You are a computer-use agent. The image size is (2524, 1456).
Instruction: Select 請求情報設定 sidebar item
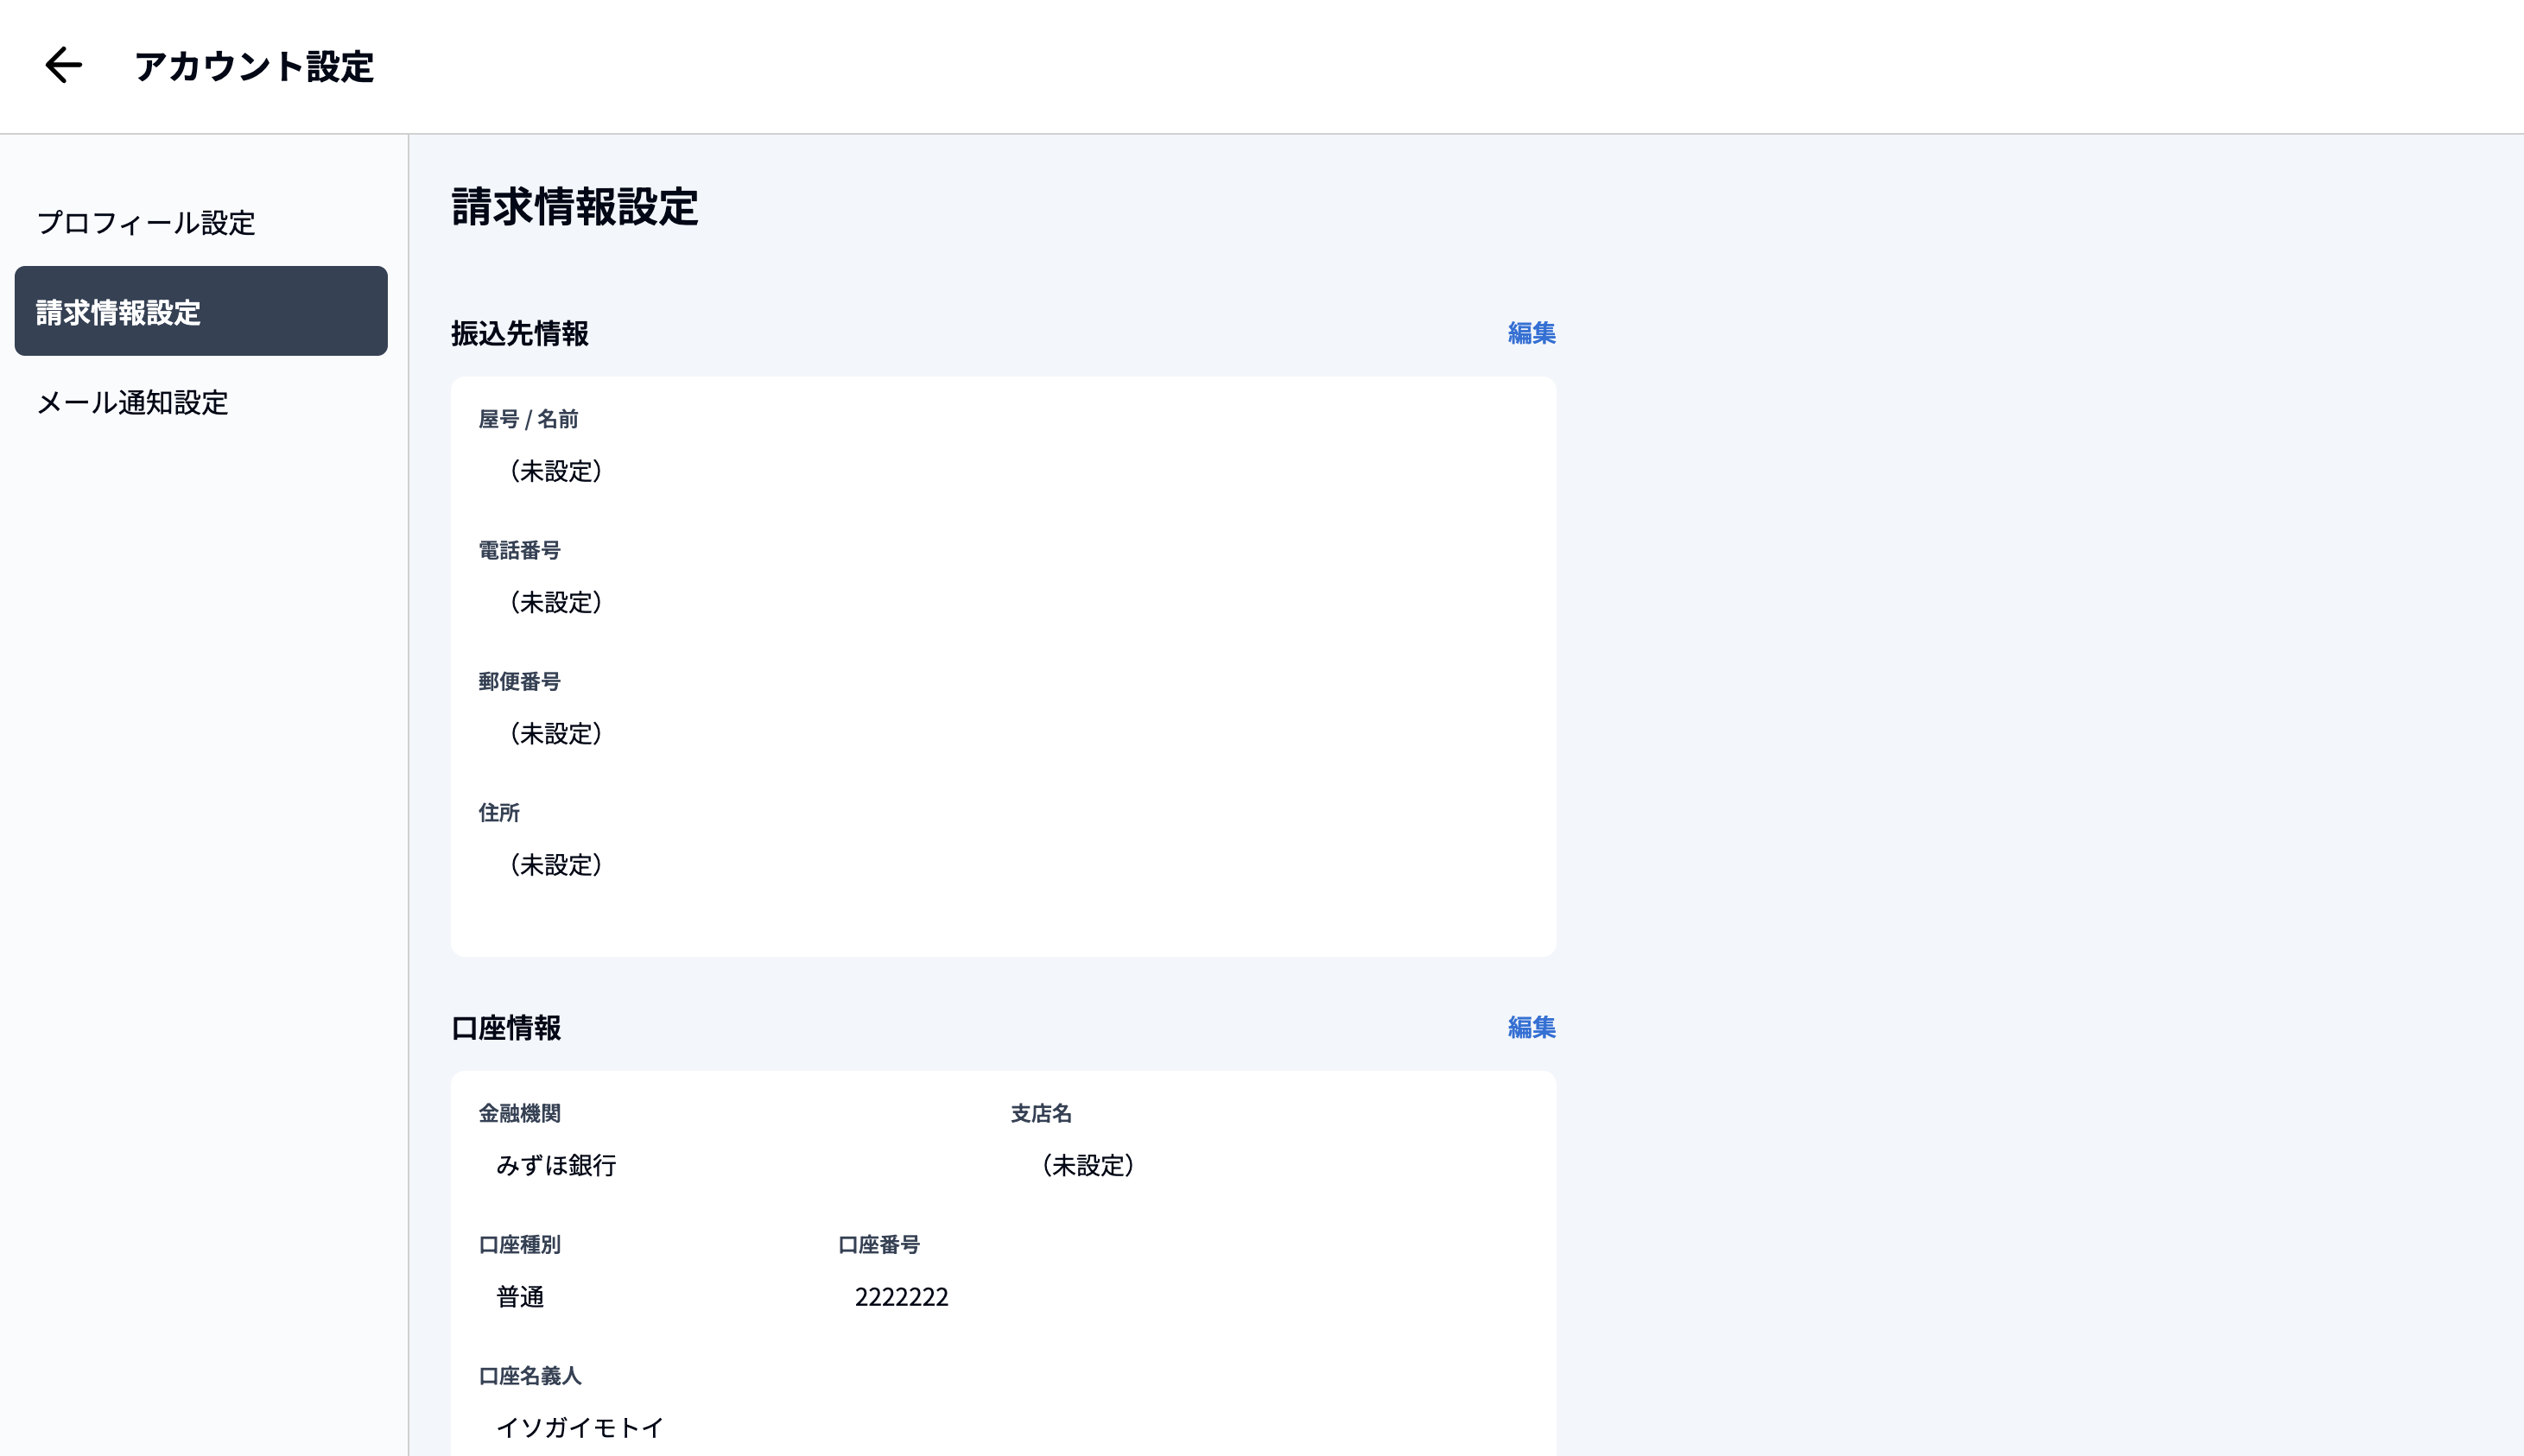click(200, 311)
